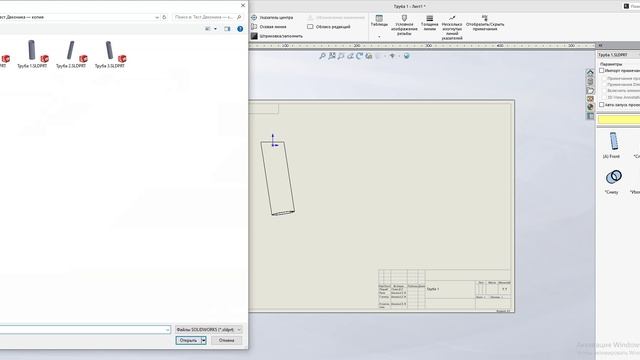Click the Revision Cloud (Облако редакций) tool
This screenshot has width=640, height=360.
(x=329, y=27)
